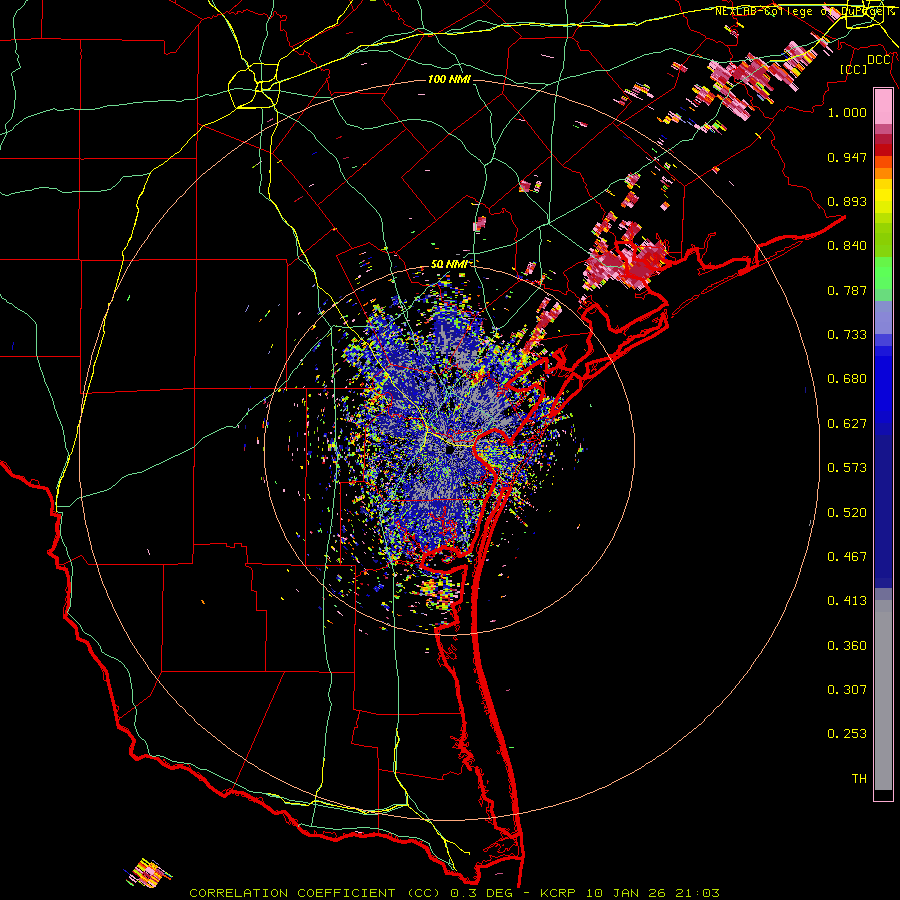The width and height of the screenshot is (900, 900).
Task: Click the 0.307 scale value
Action: (x=847, y=690)
